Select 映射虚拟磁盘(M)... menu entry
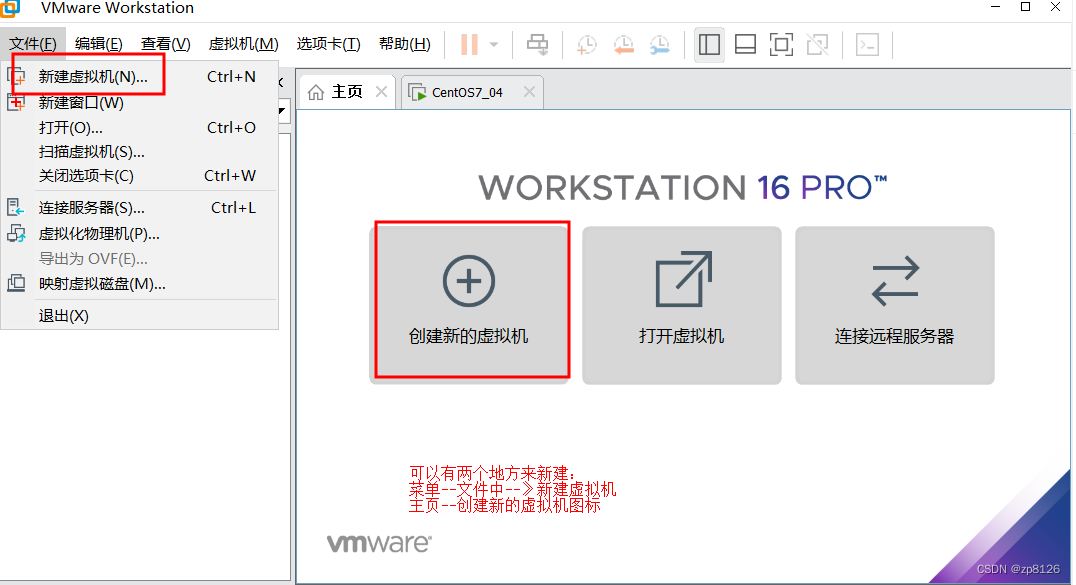Image resolution: width=1076 pixels, height=585 pixels. tap(140, 284)
